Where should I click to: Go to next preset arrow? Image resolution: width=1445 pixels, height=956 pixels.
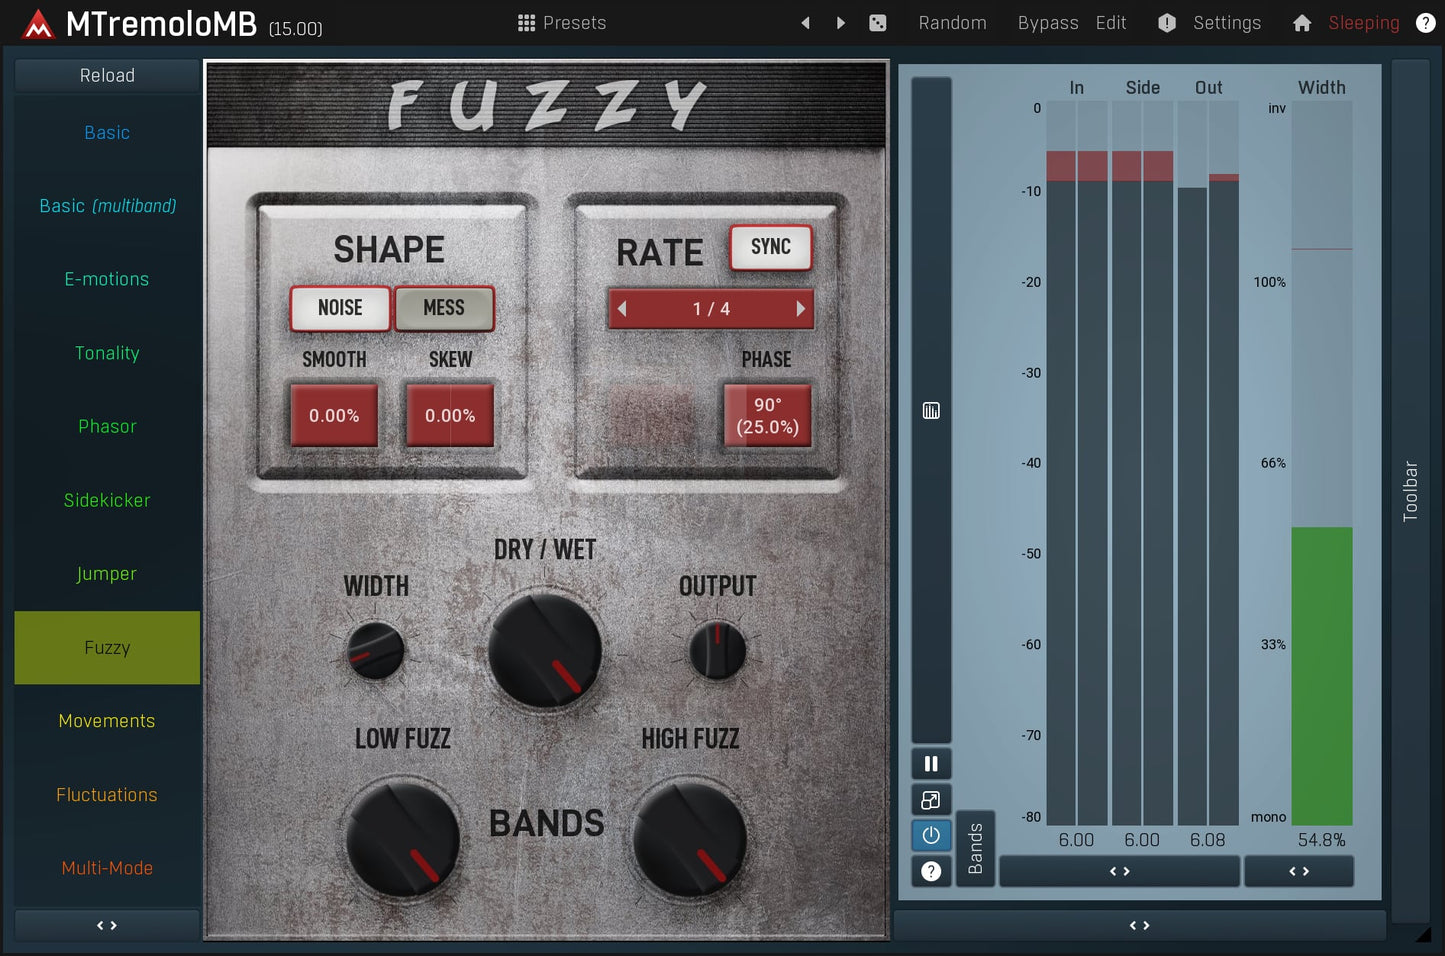click(841, 23)
